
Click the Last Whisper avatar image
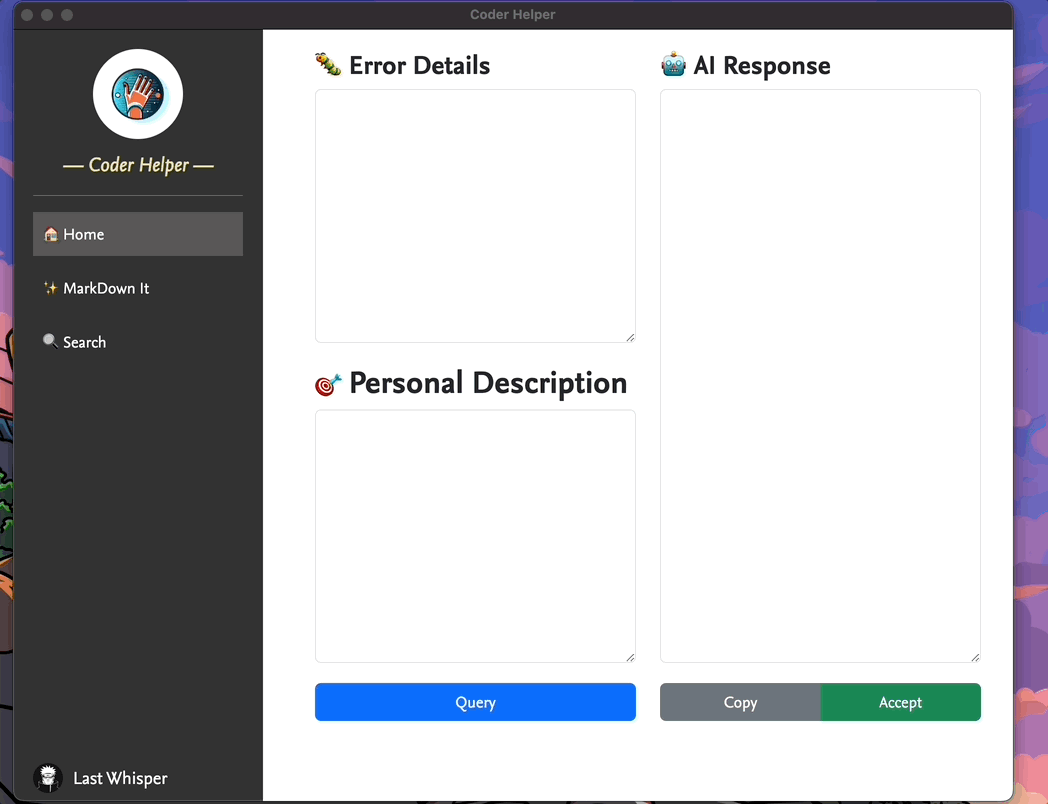pyautogui.click(x=47, y=777)
